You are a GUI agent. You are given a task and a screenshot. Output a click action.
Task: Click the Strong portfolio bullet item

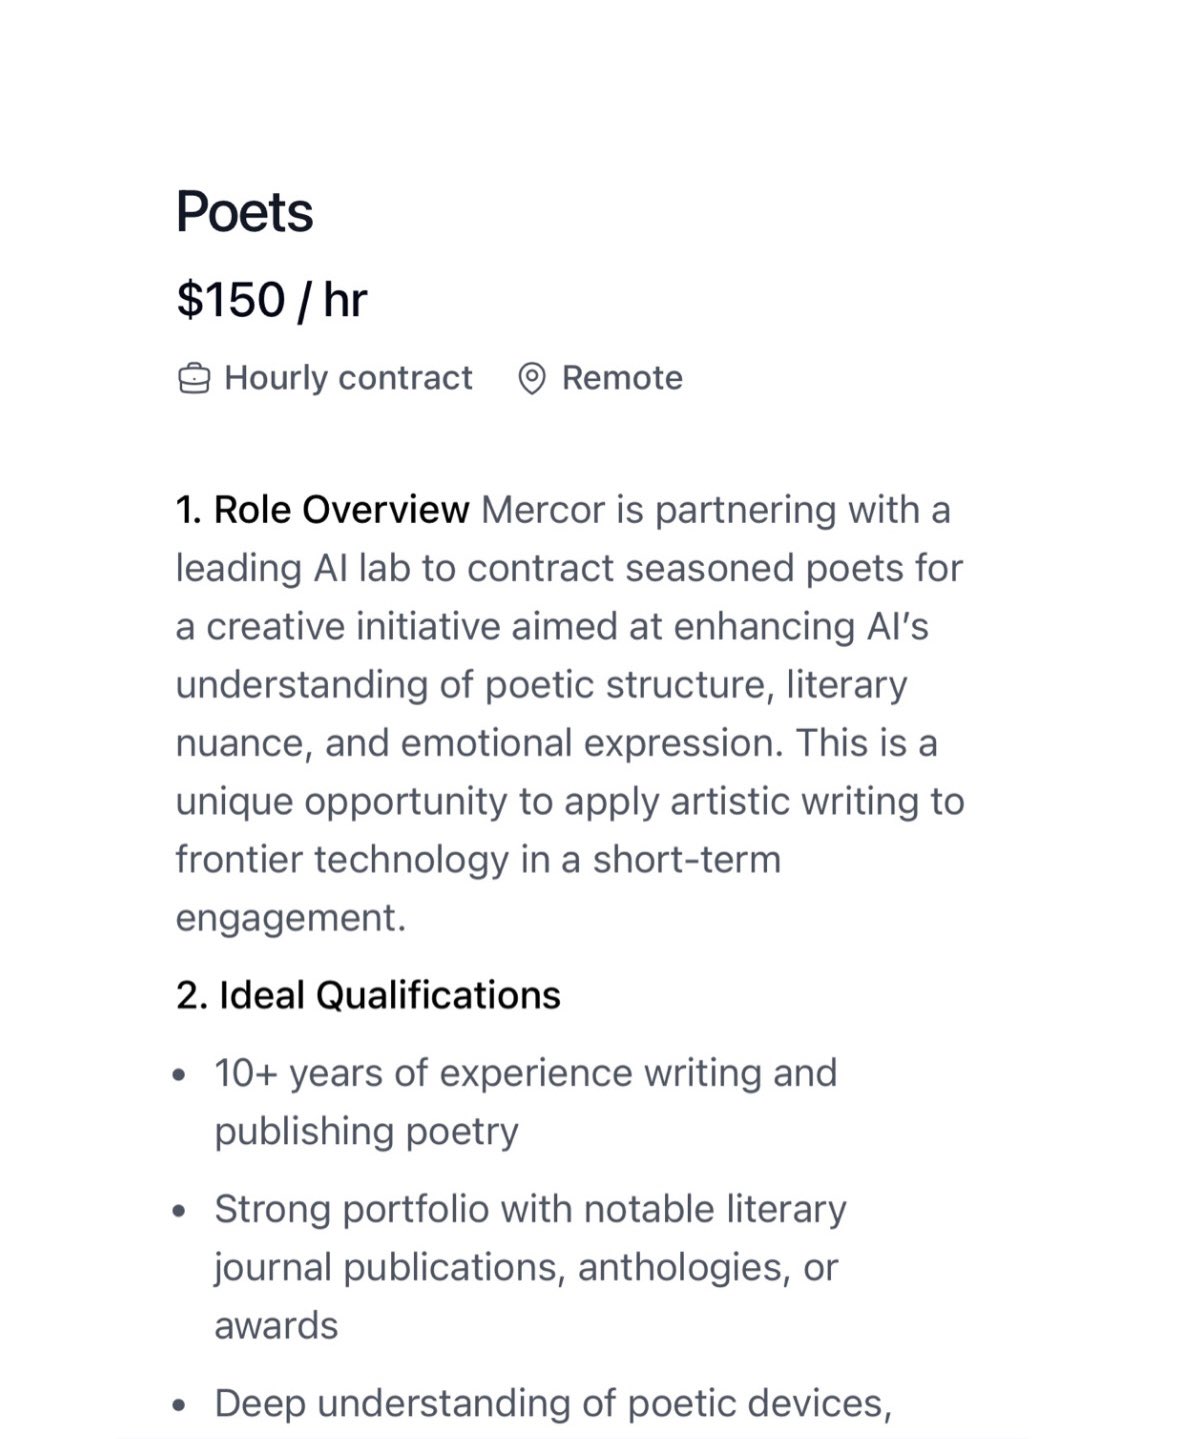click(x=530, y=1267)
